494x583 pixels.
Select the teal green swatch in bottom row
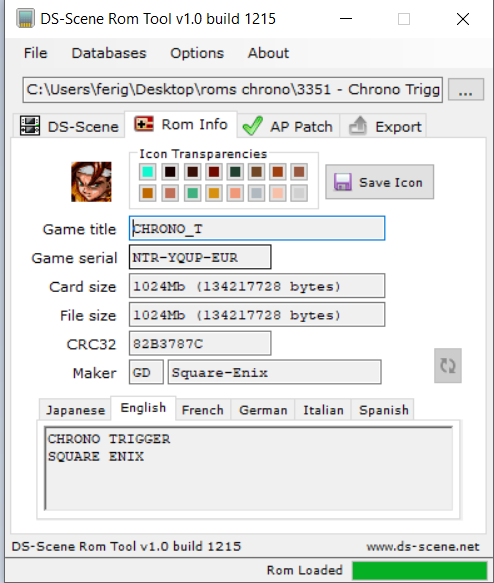(192, 193)
